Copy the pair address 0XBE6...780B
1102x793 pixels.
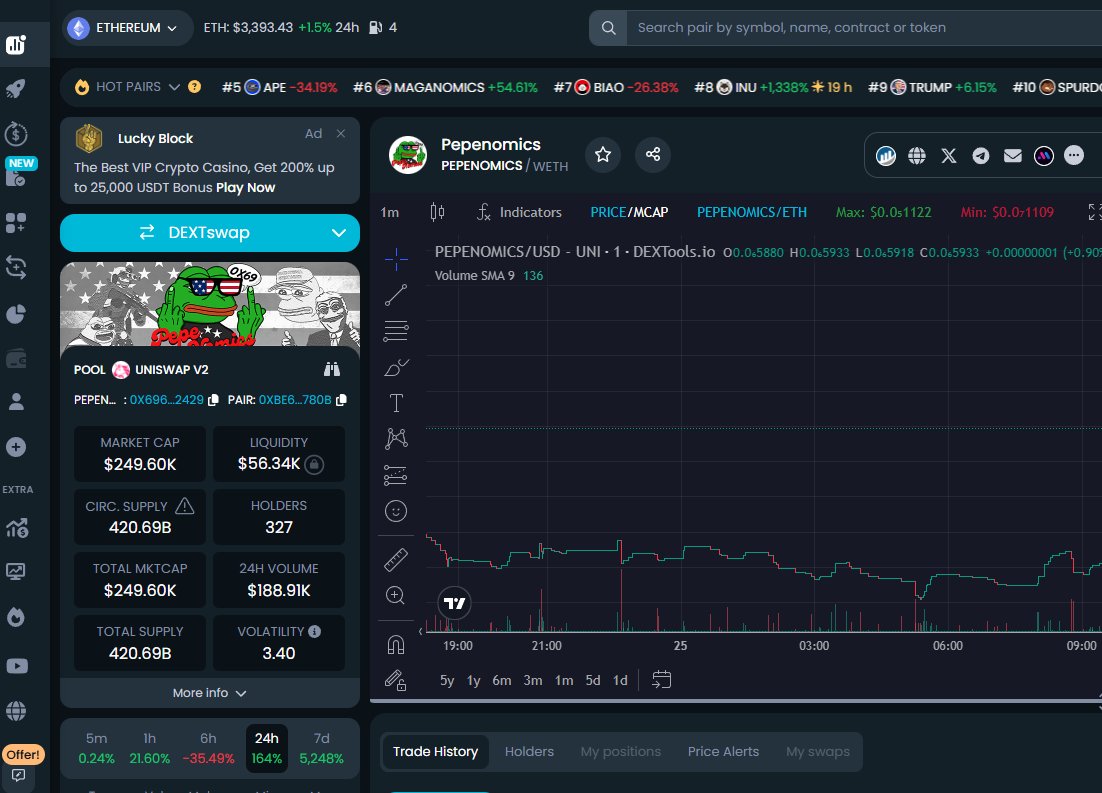click(x=342, y=399)
